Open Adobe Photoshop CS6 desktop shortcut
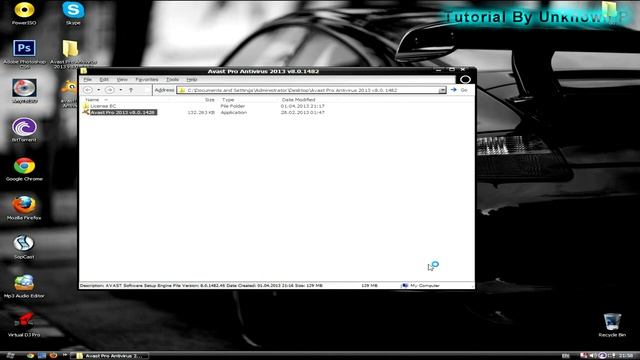Image resolution: width=640 pixels, height=360 pixels. click(24, 48)
